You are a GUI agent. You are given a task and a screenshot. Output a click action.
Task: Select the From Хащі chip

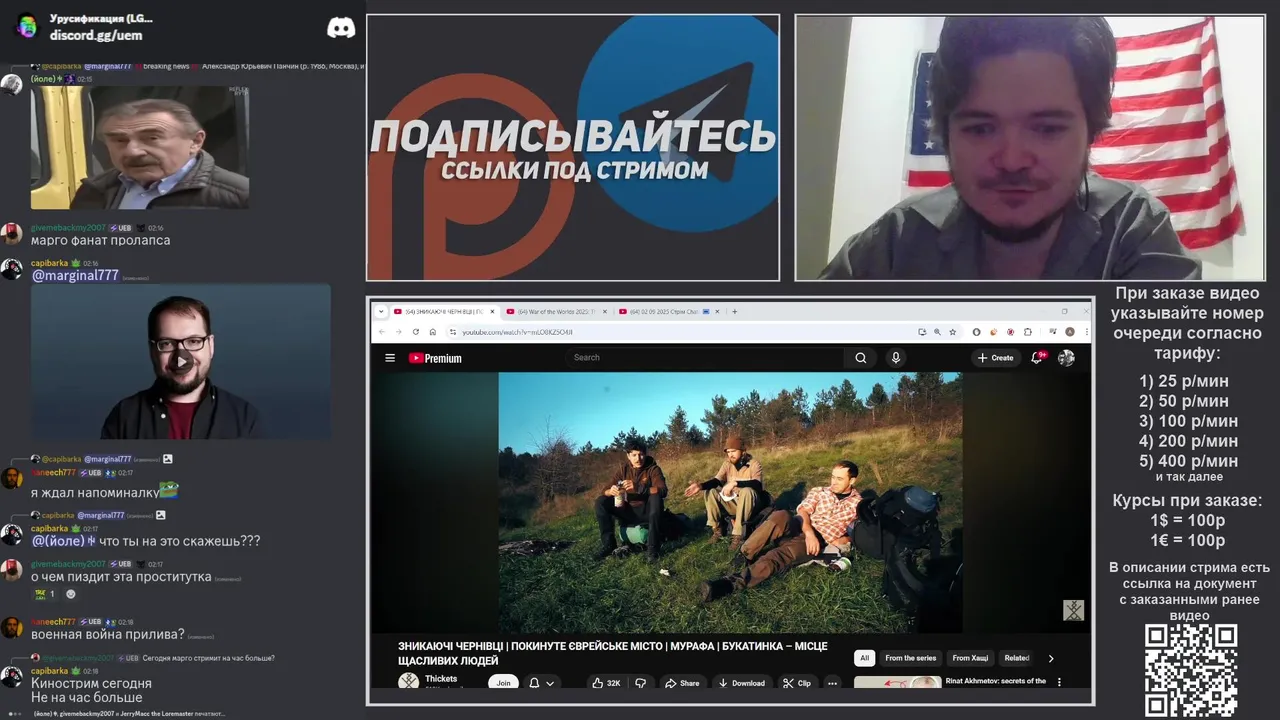[970, 658]
